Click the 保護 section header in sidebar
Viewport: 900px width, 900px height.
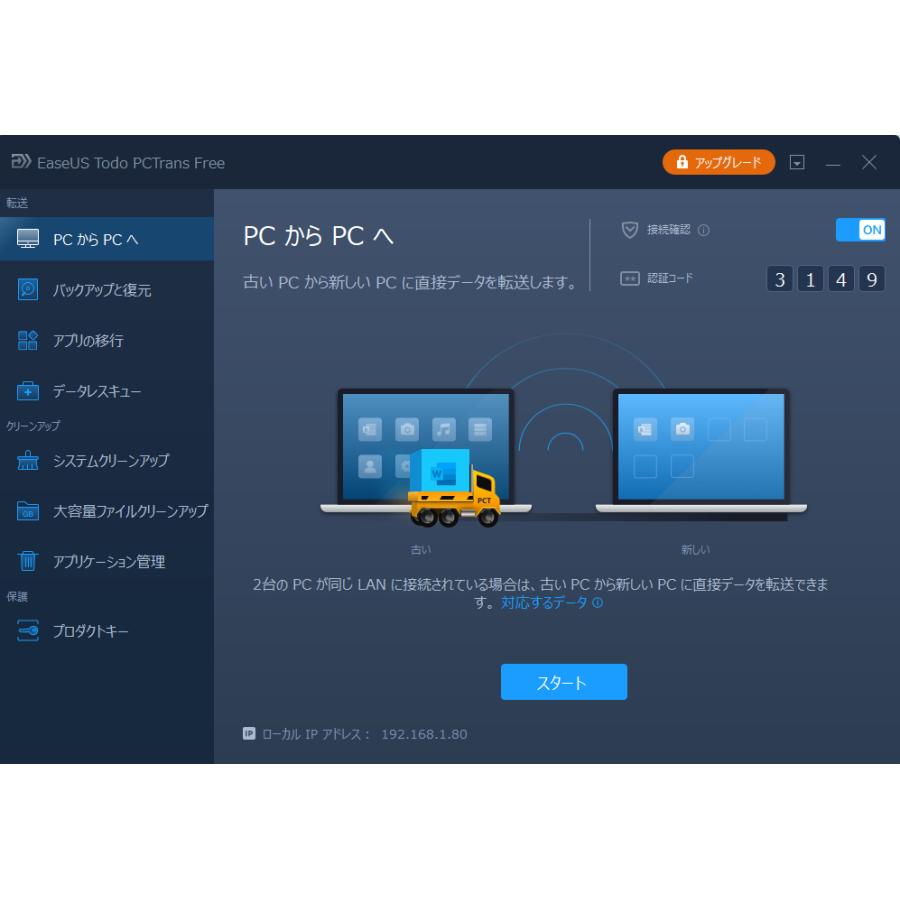point(17,596)
